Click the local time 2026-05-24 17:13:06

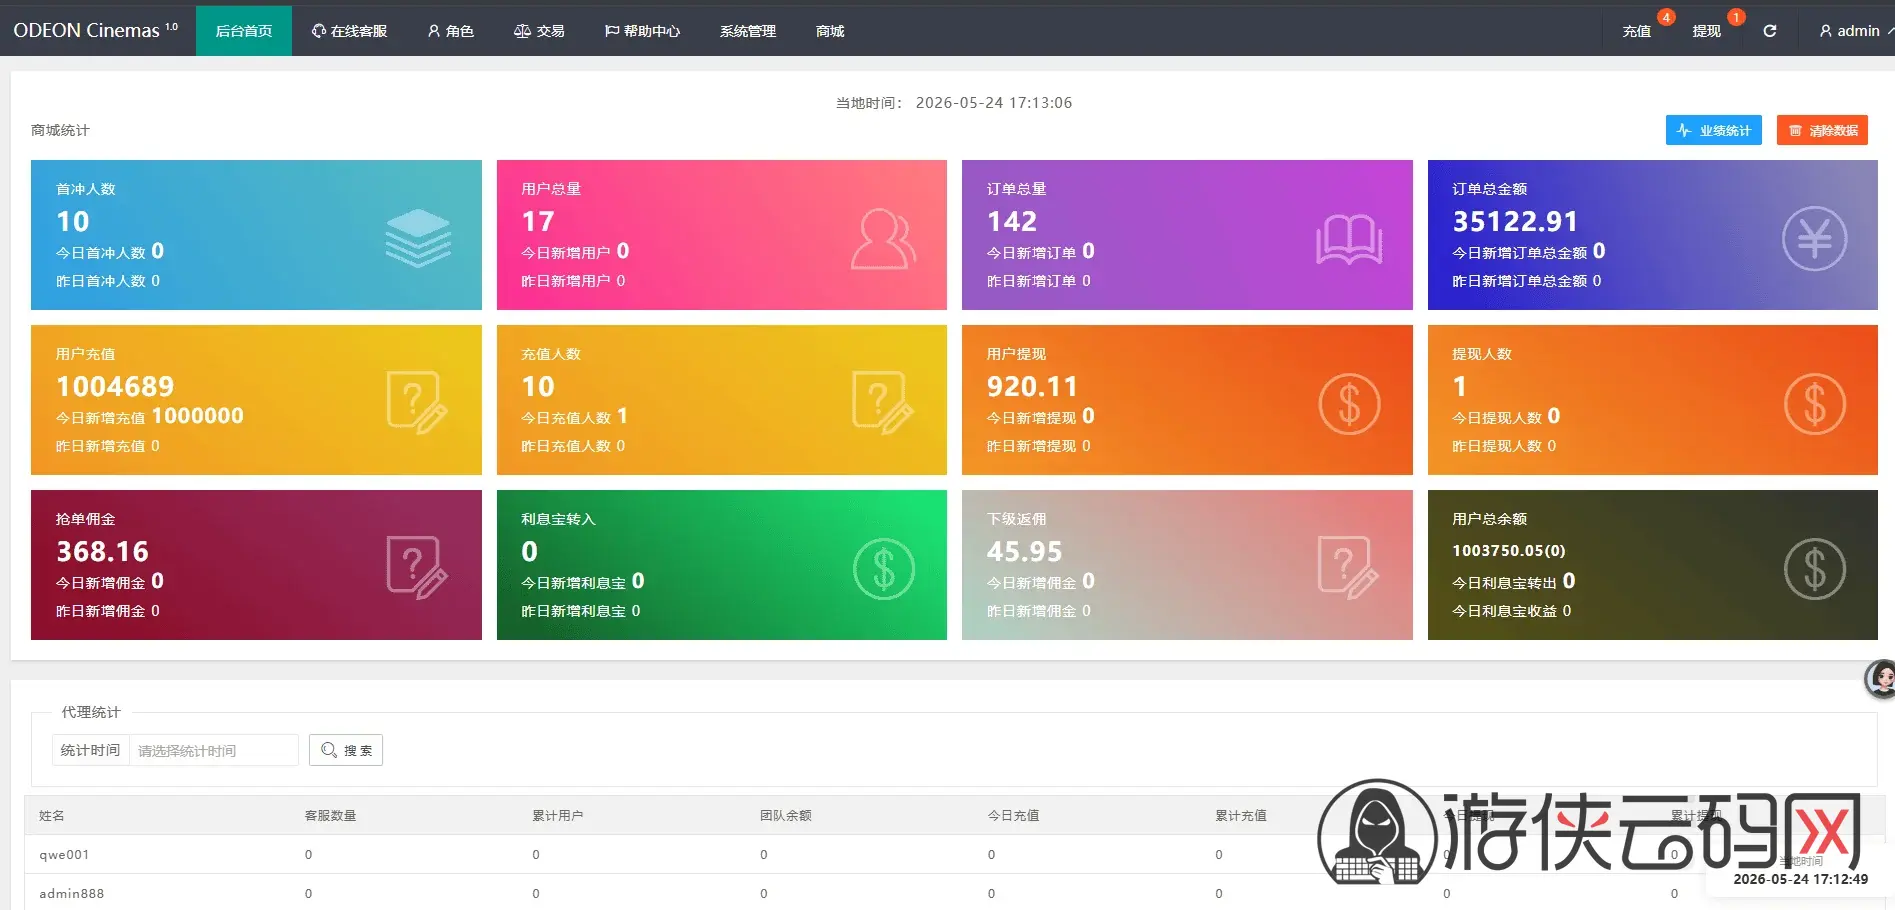coord(994,102)
